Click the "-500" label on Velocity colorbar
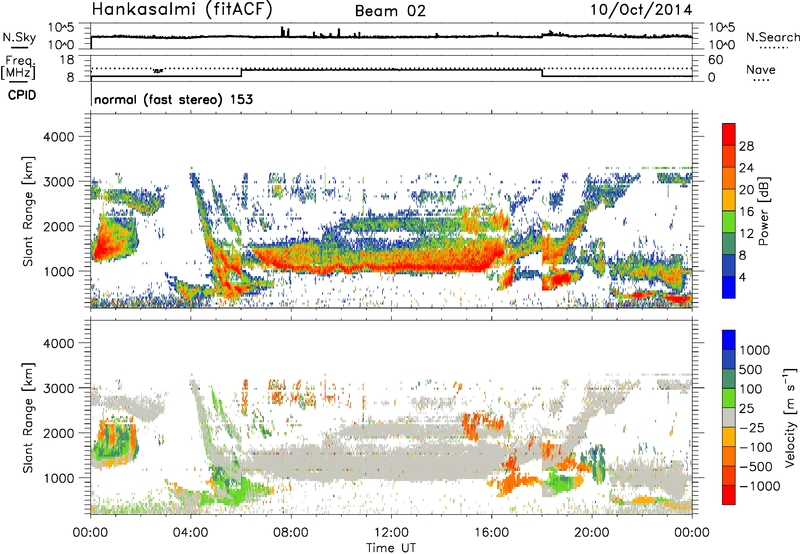Viewport: 800px width, 554px height. (756, 467)
